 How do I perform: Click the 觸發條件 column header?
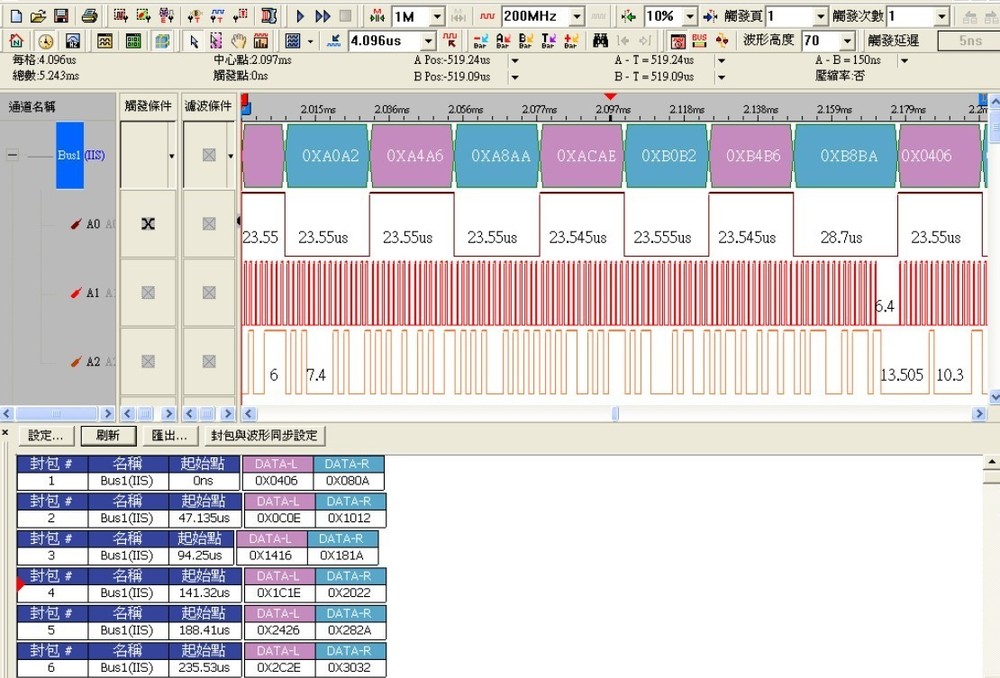click(x=148, y=106)
